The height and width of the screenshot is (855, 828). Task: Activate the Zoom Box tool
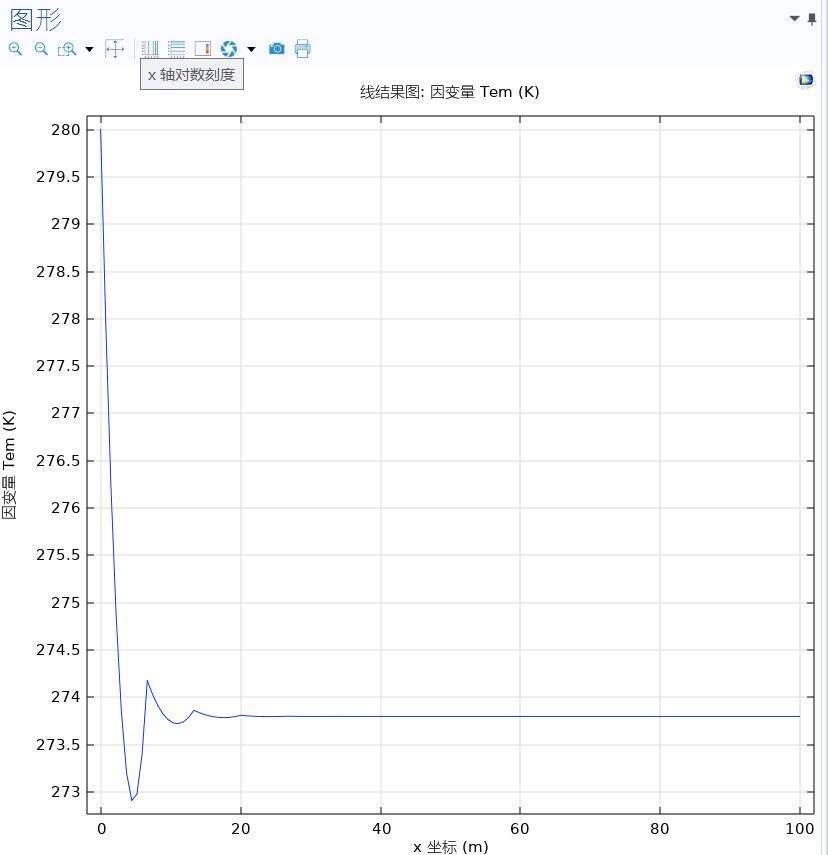67,49
